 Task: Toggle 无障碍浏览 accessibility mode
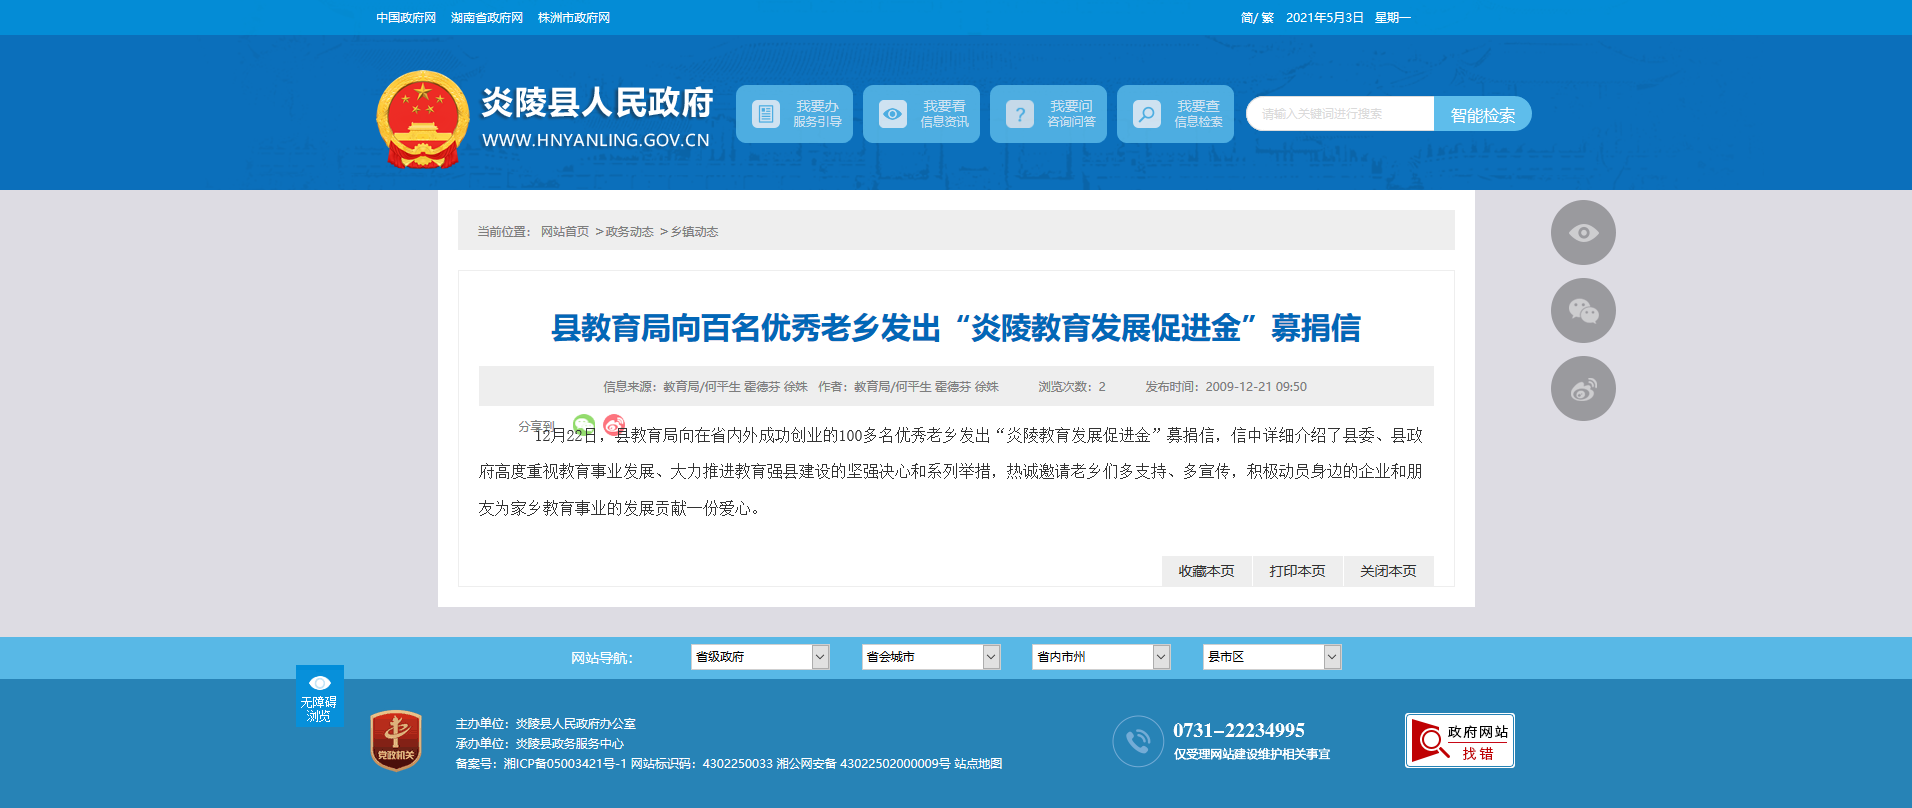(319, 696)
